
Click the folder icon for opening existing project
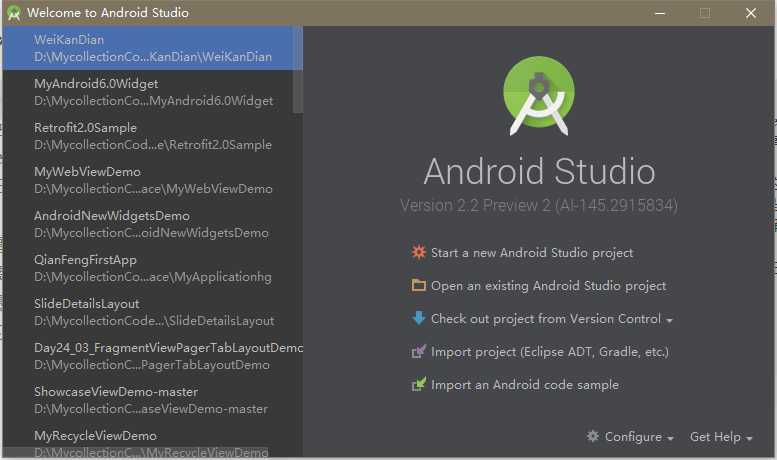pos(418,286)
